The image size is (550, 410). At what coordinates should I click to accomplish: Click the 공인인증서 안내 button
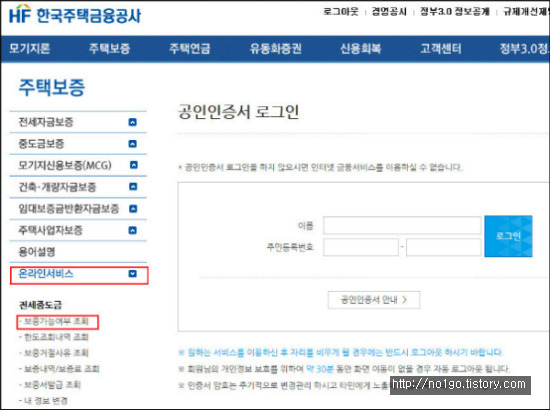374,300
